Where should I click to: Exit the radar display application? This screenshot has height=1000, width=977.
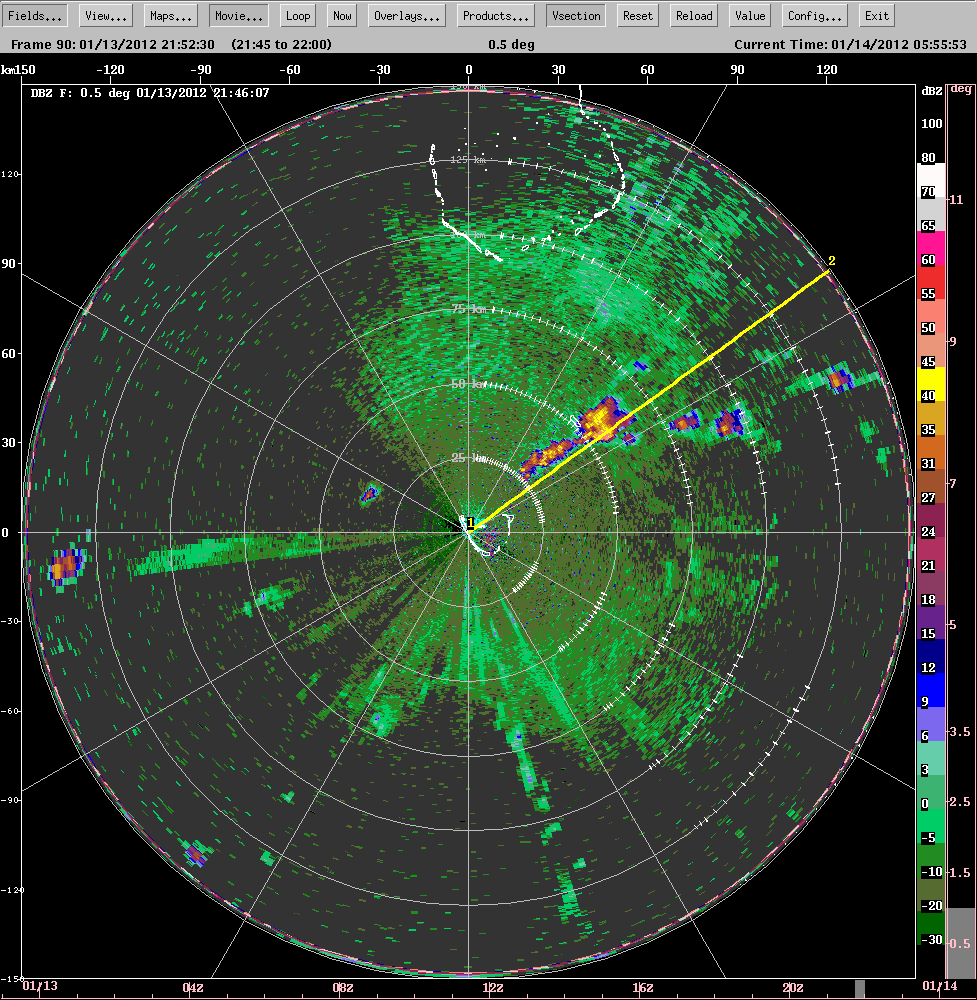(876, 15)
